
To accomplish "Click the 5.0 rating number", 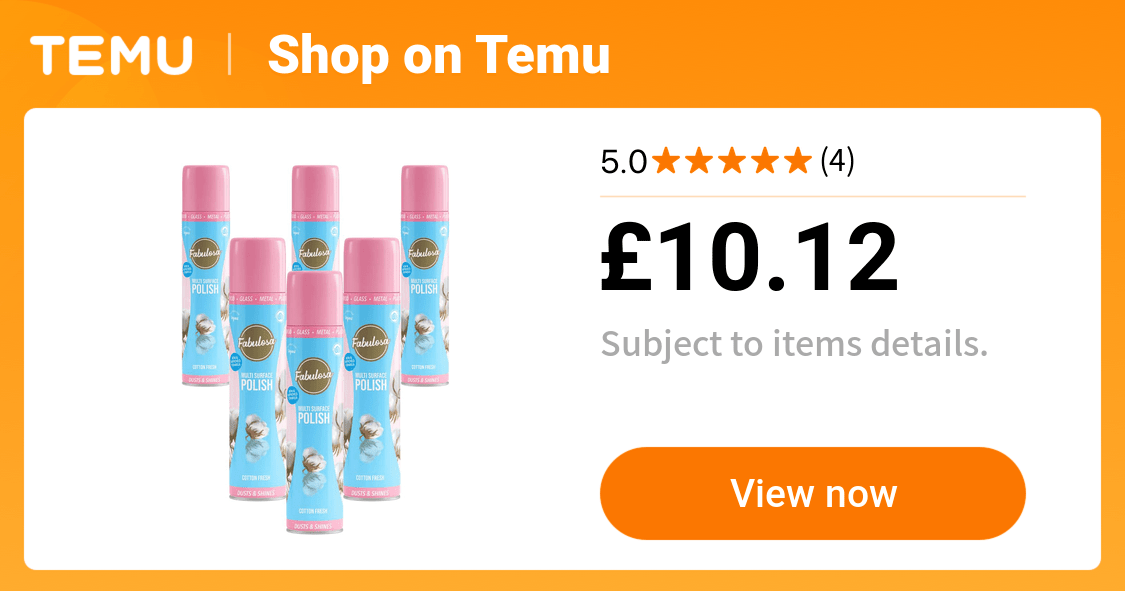I will pos(623,162).
